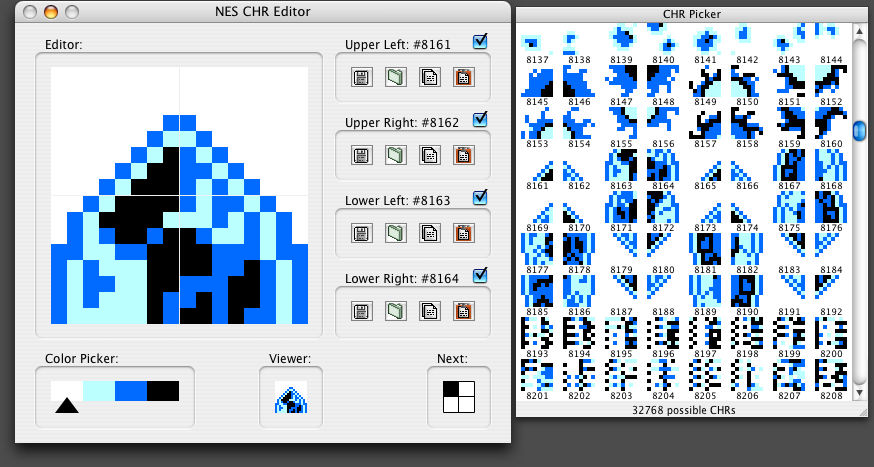Click the '32768 possible CHRs' status text
Image resolution: width=874 pixels, height=467 pixels.
[683, 410]
